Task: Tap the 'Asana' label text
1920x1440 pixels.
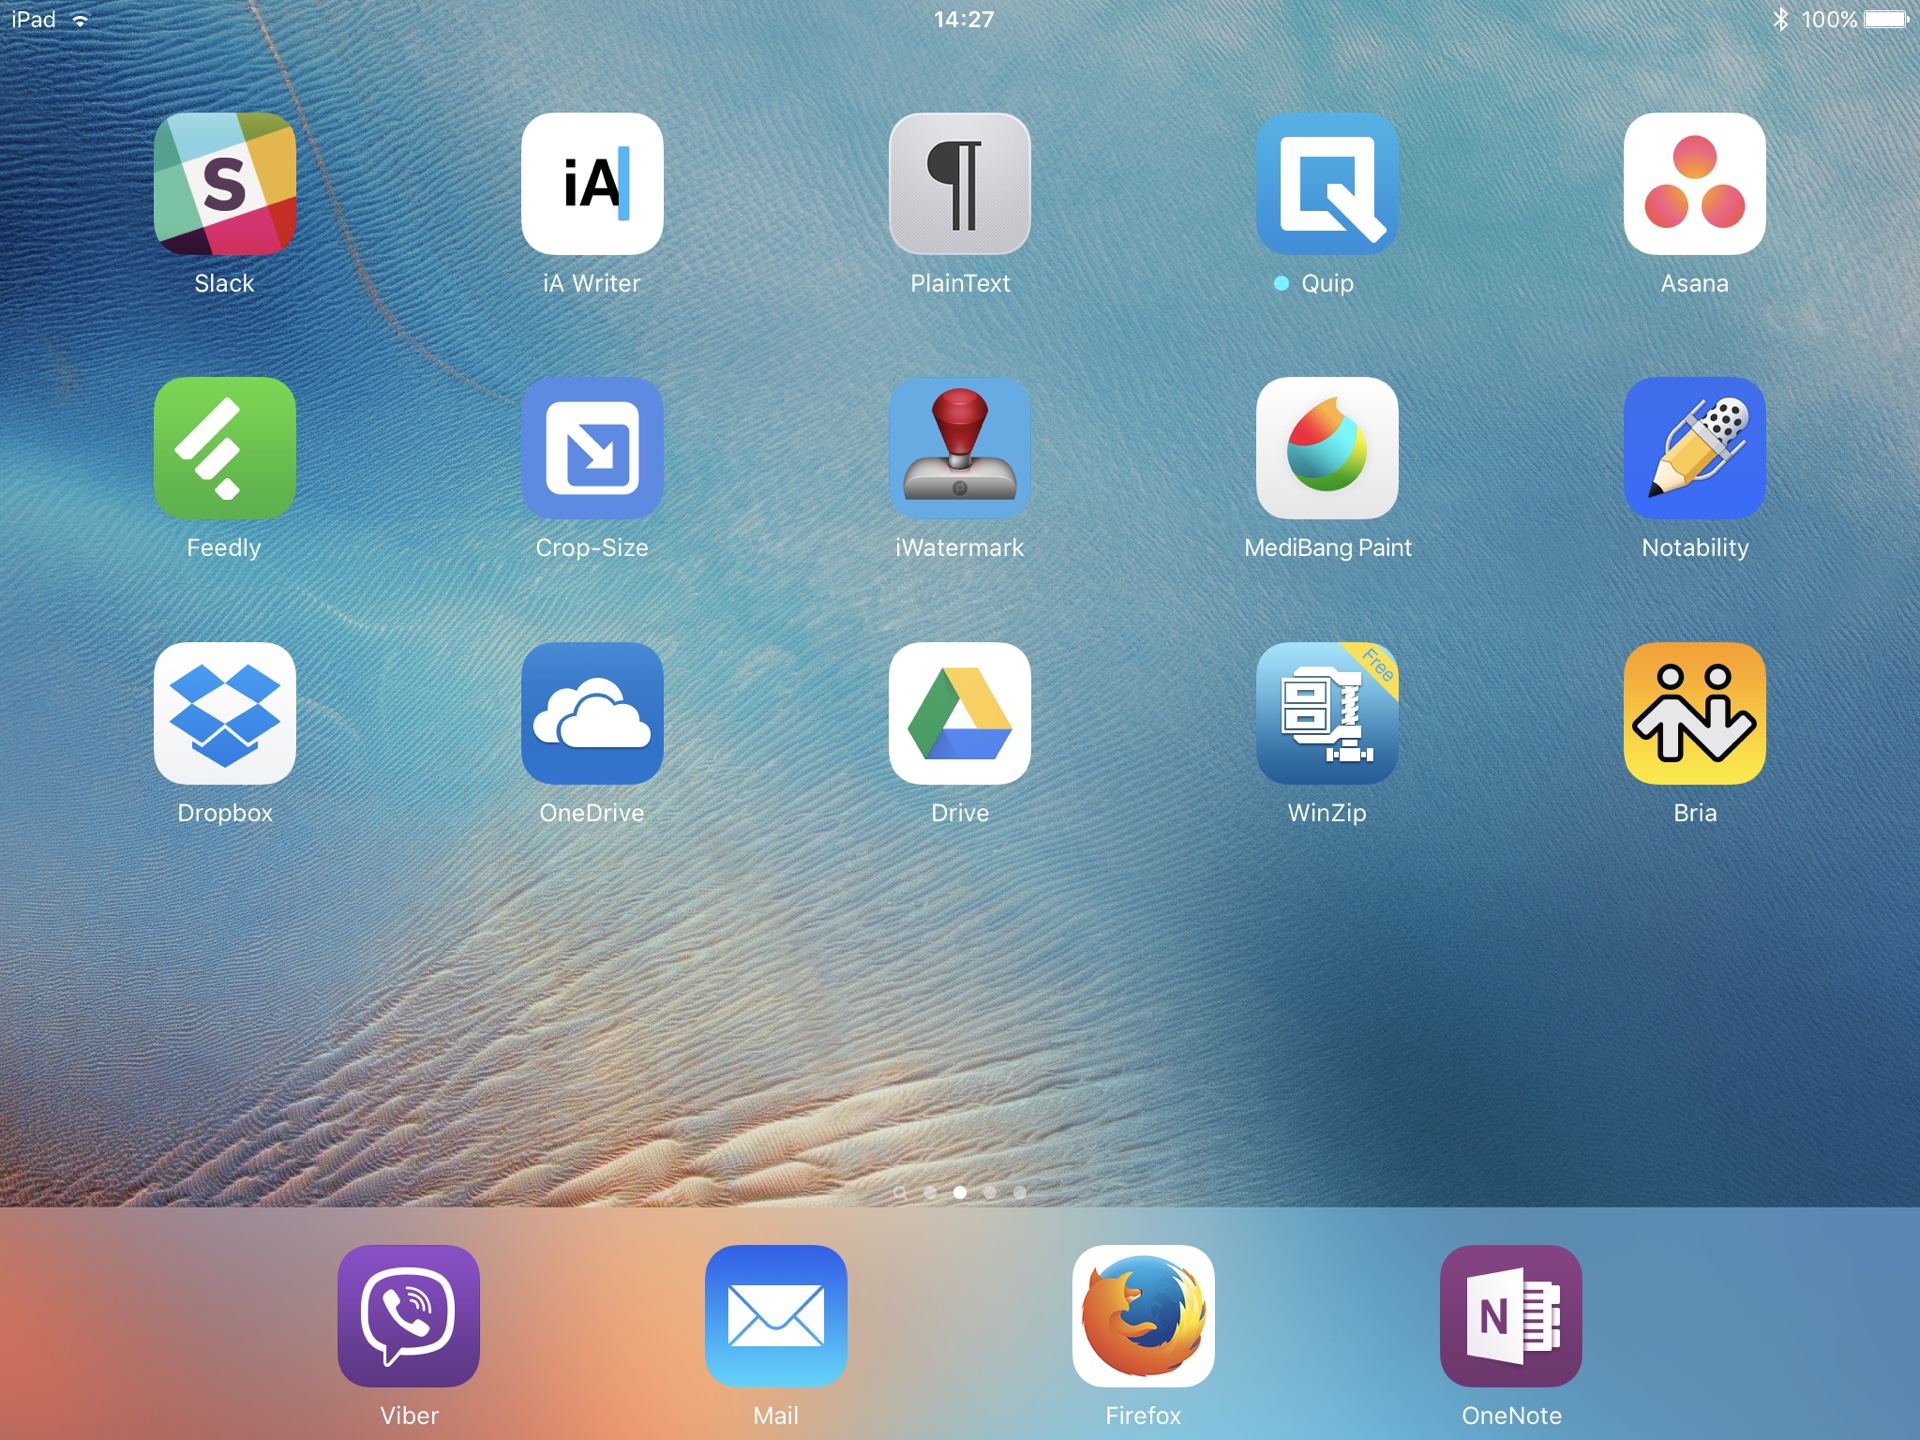Action: (1695, 283)
